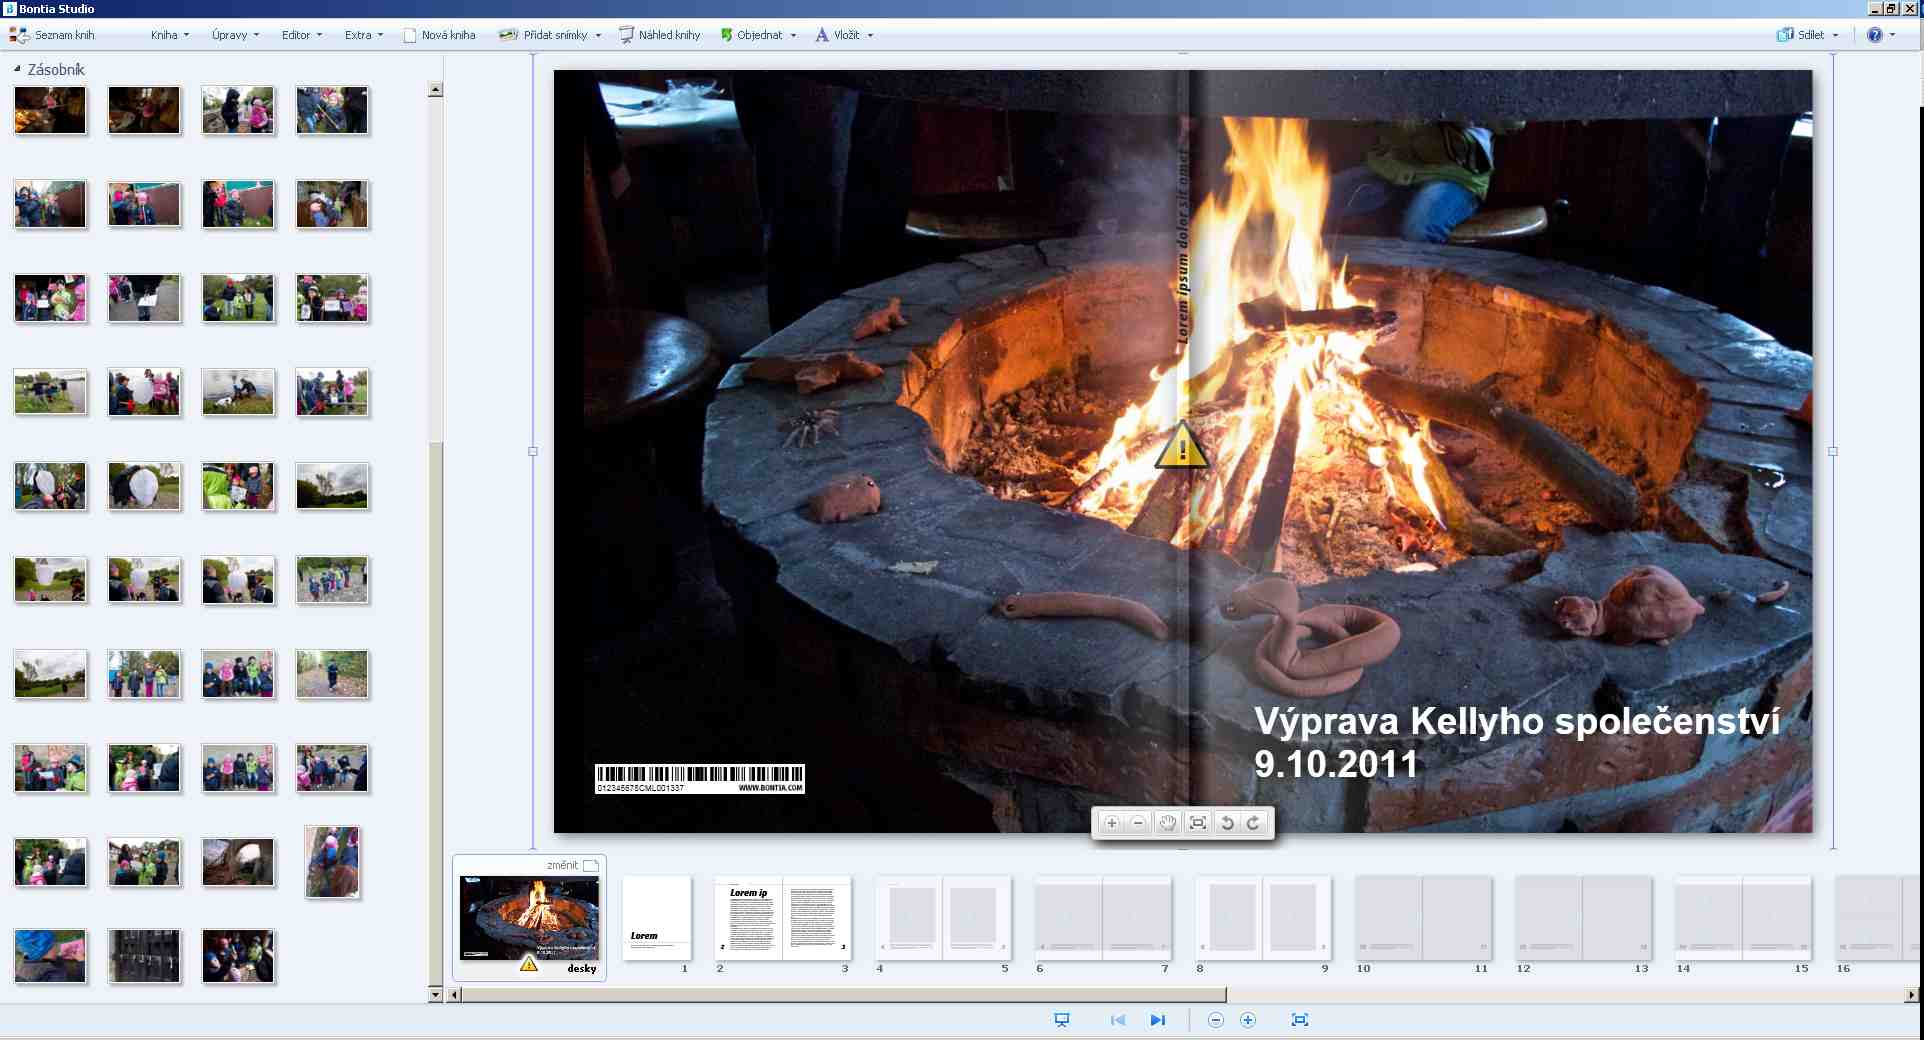Click fit-to-frame icon on photo toolbar

click(1197, 823)
